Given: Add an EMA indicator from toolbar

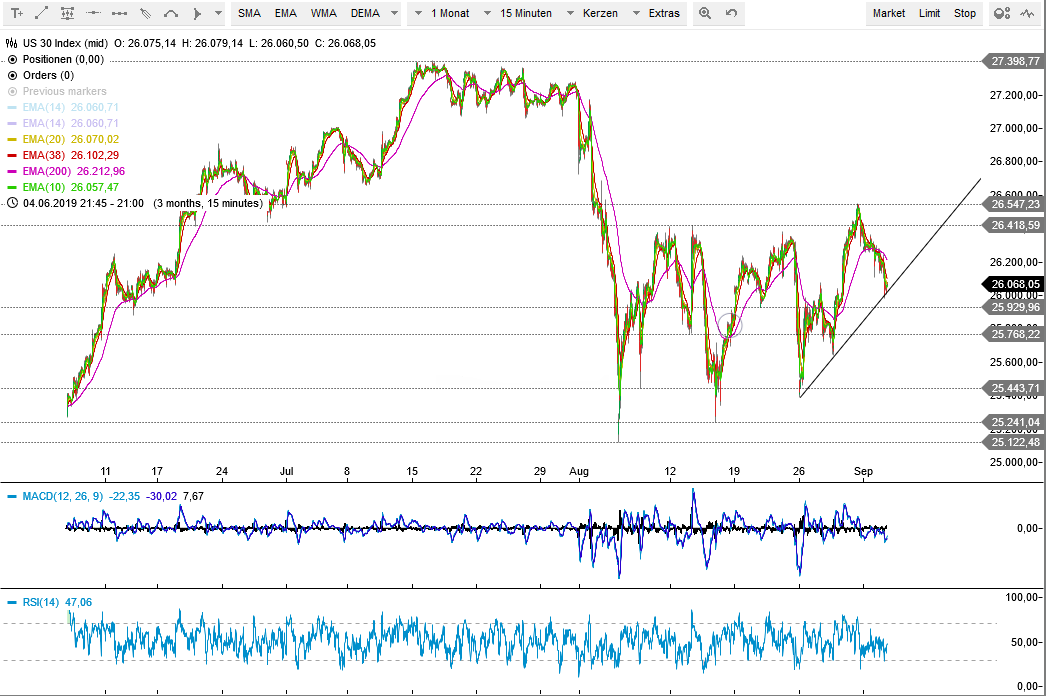Looking at the screenshot, I should pos(286,13).
